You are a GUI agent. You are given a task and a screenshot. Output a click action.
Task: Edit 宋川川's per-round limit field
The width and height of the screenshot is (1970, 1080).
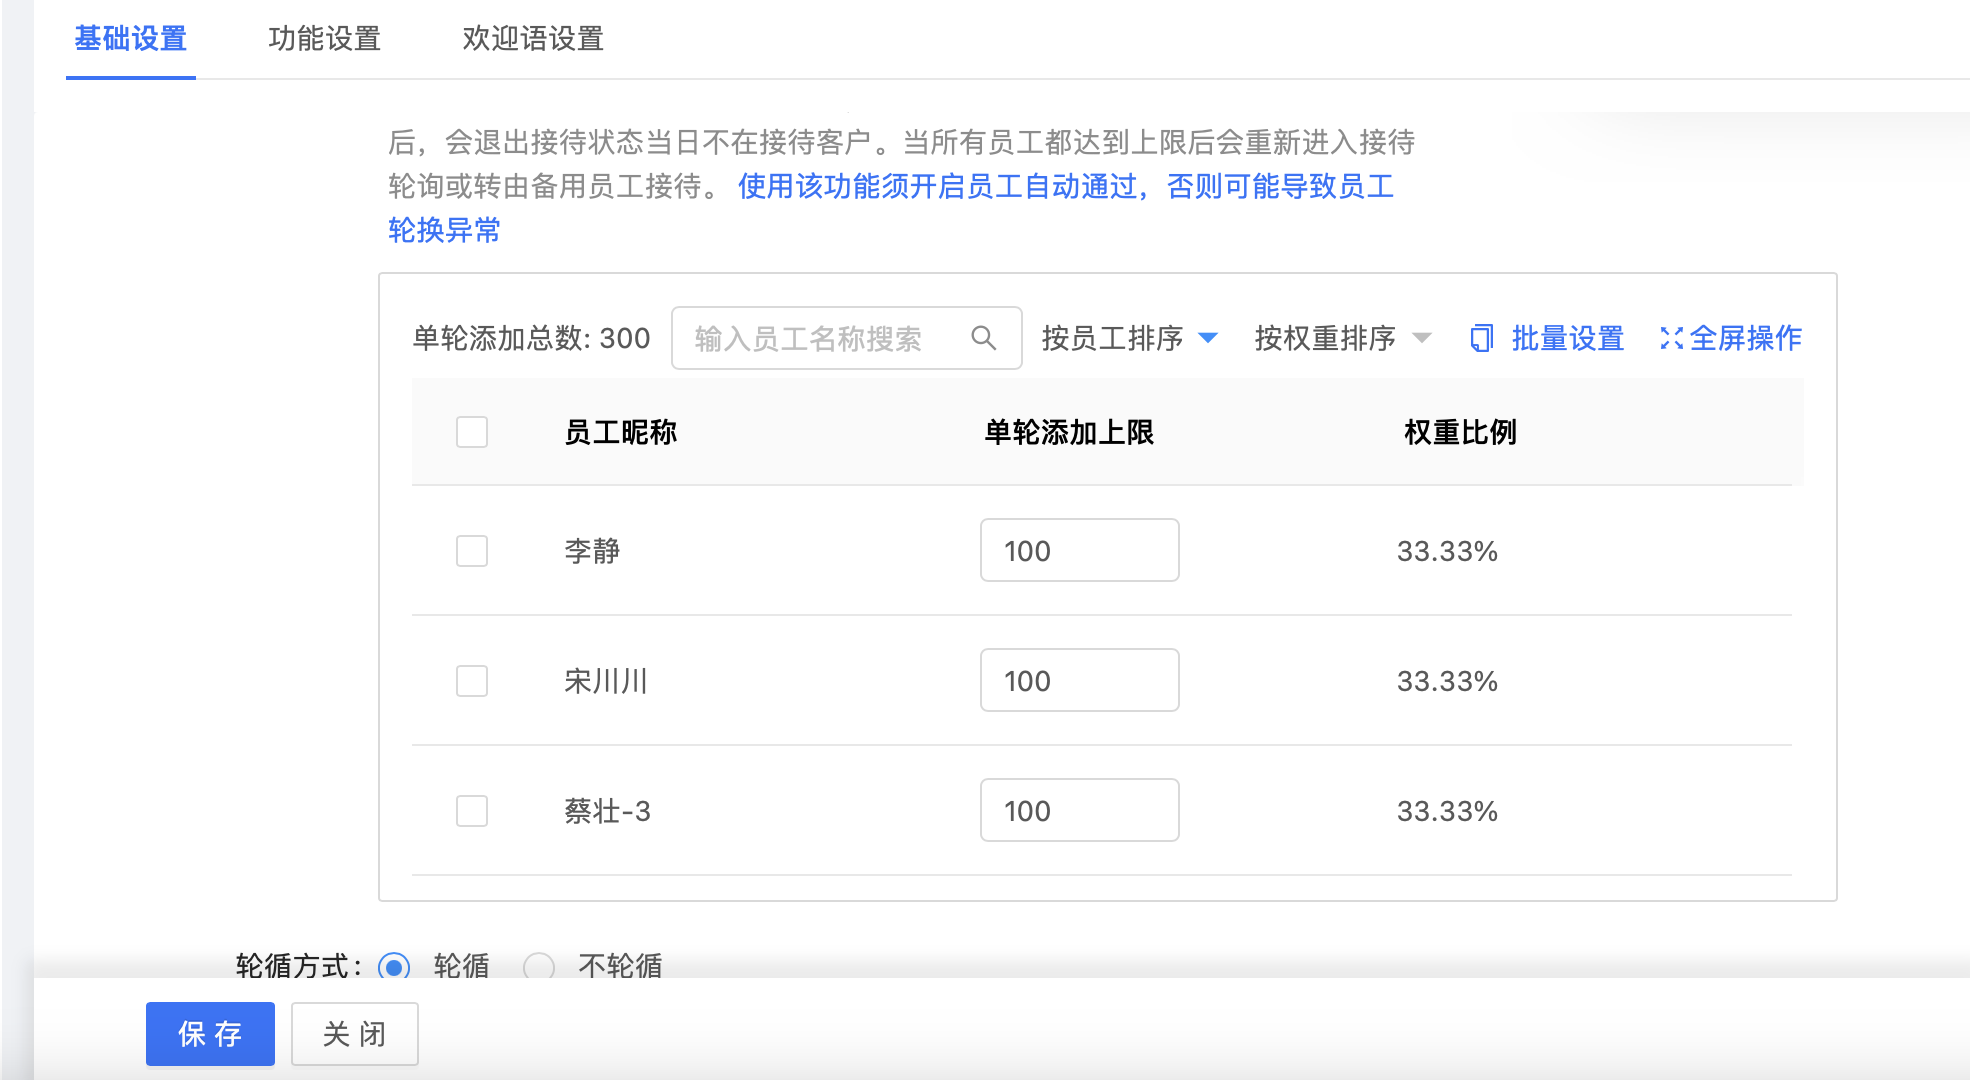[x=1080, y=680]
